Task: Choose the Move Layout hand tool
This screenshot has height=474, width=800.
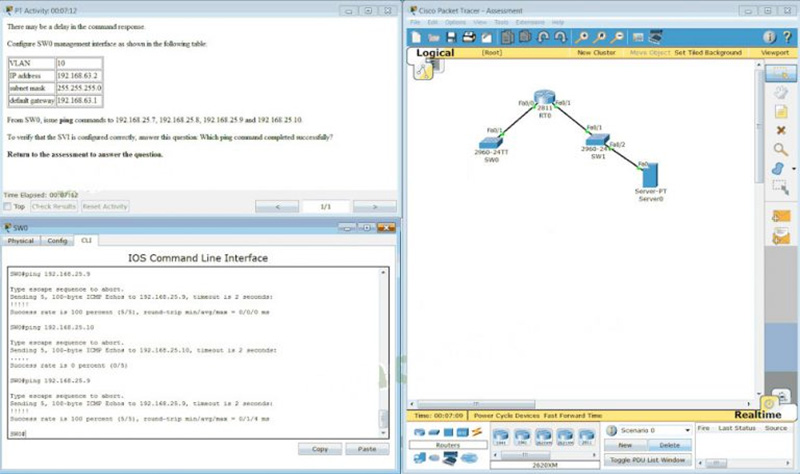Action: 781,92
